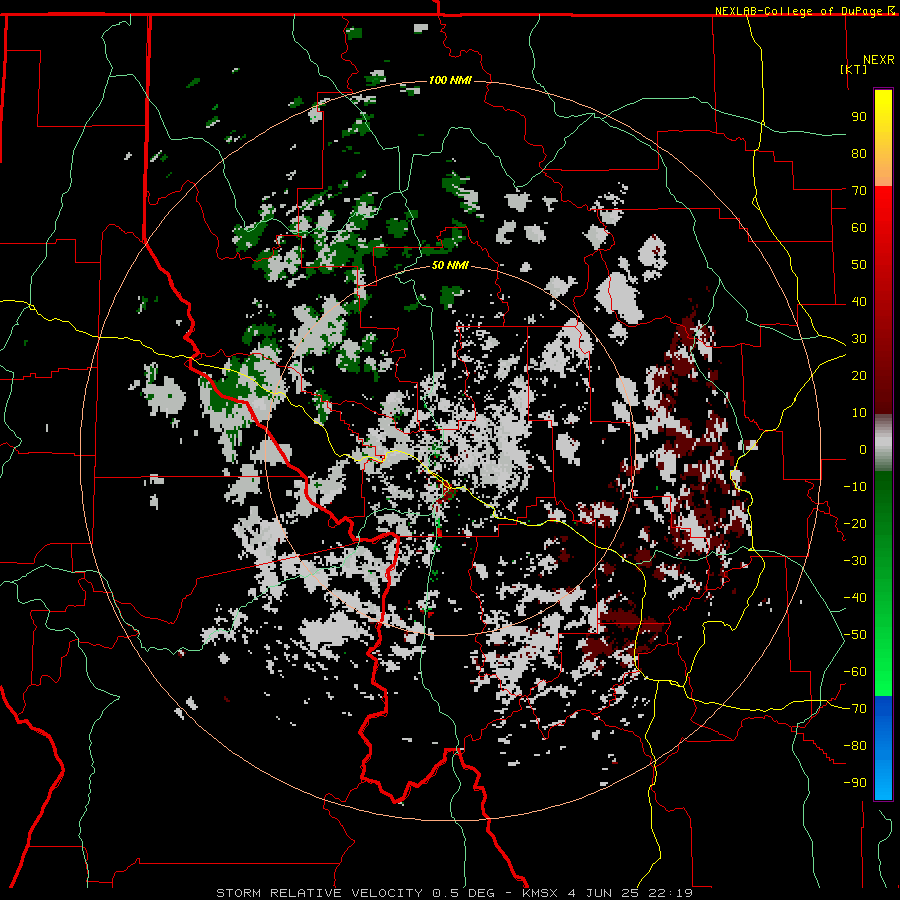Select the 50 value on the velocity scale
The height and width of the screenshot is (900, 900).
859,265
